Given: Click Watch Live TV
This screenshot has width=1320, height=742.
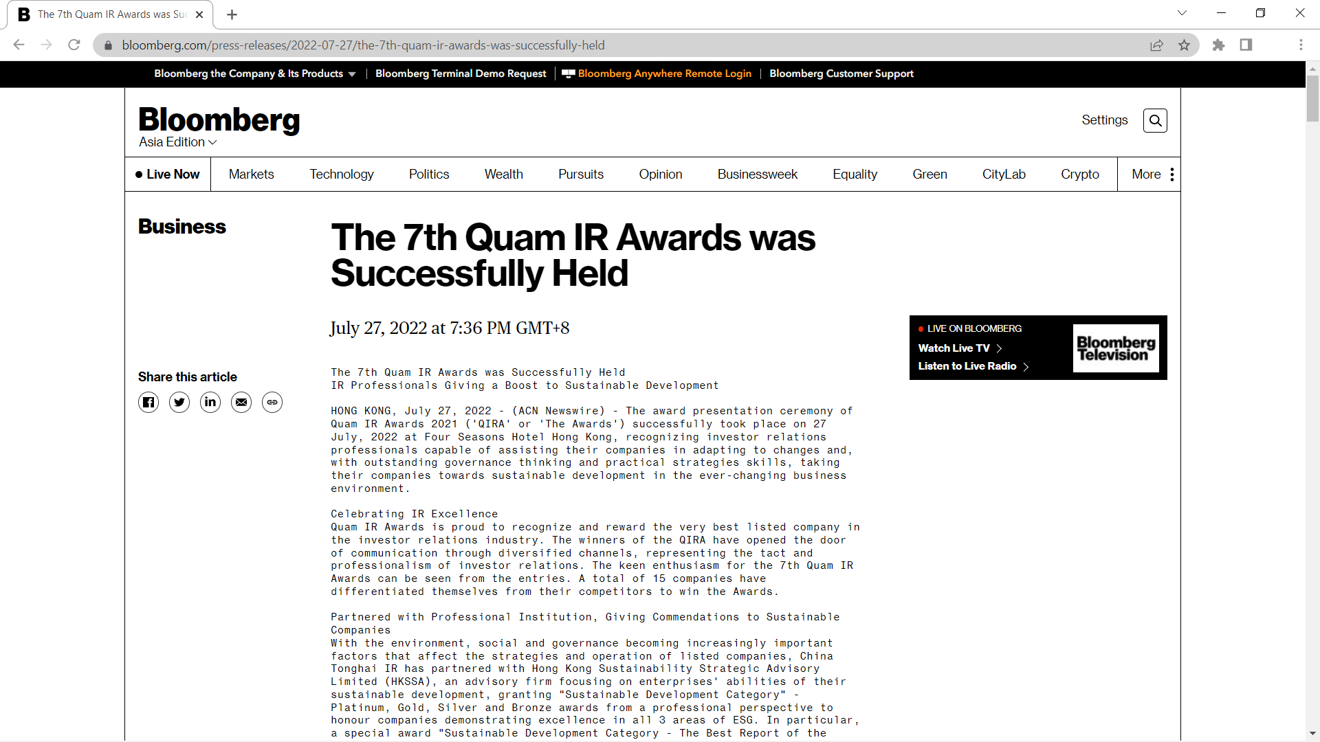Looking at the screenshot, I should pos(960,348).
